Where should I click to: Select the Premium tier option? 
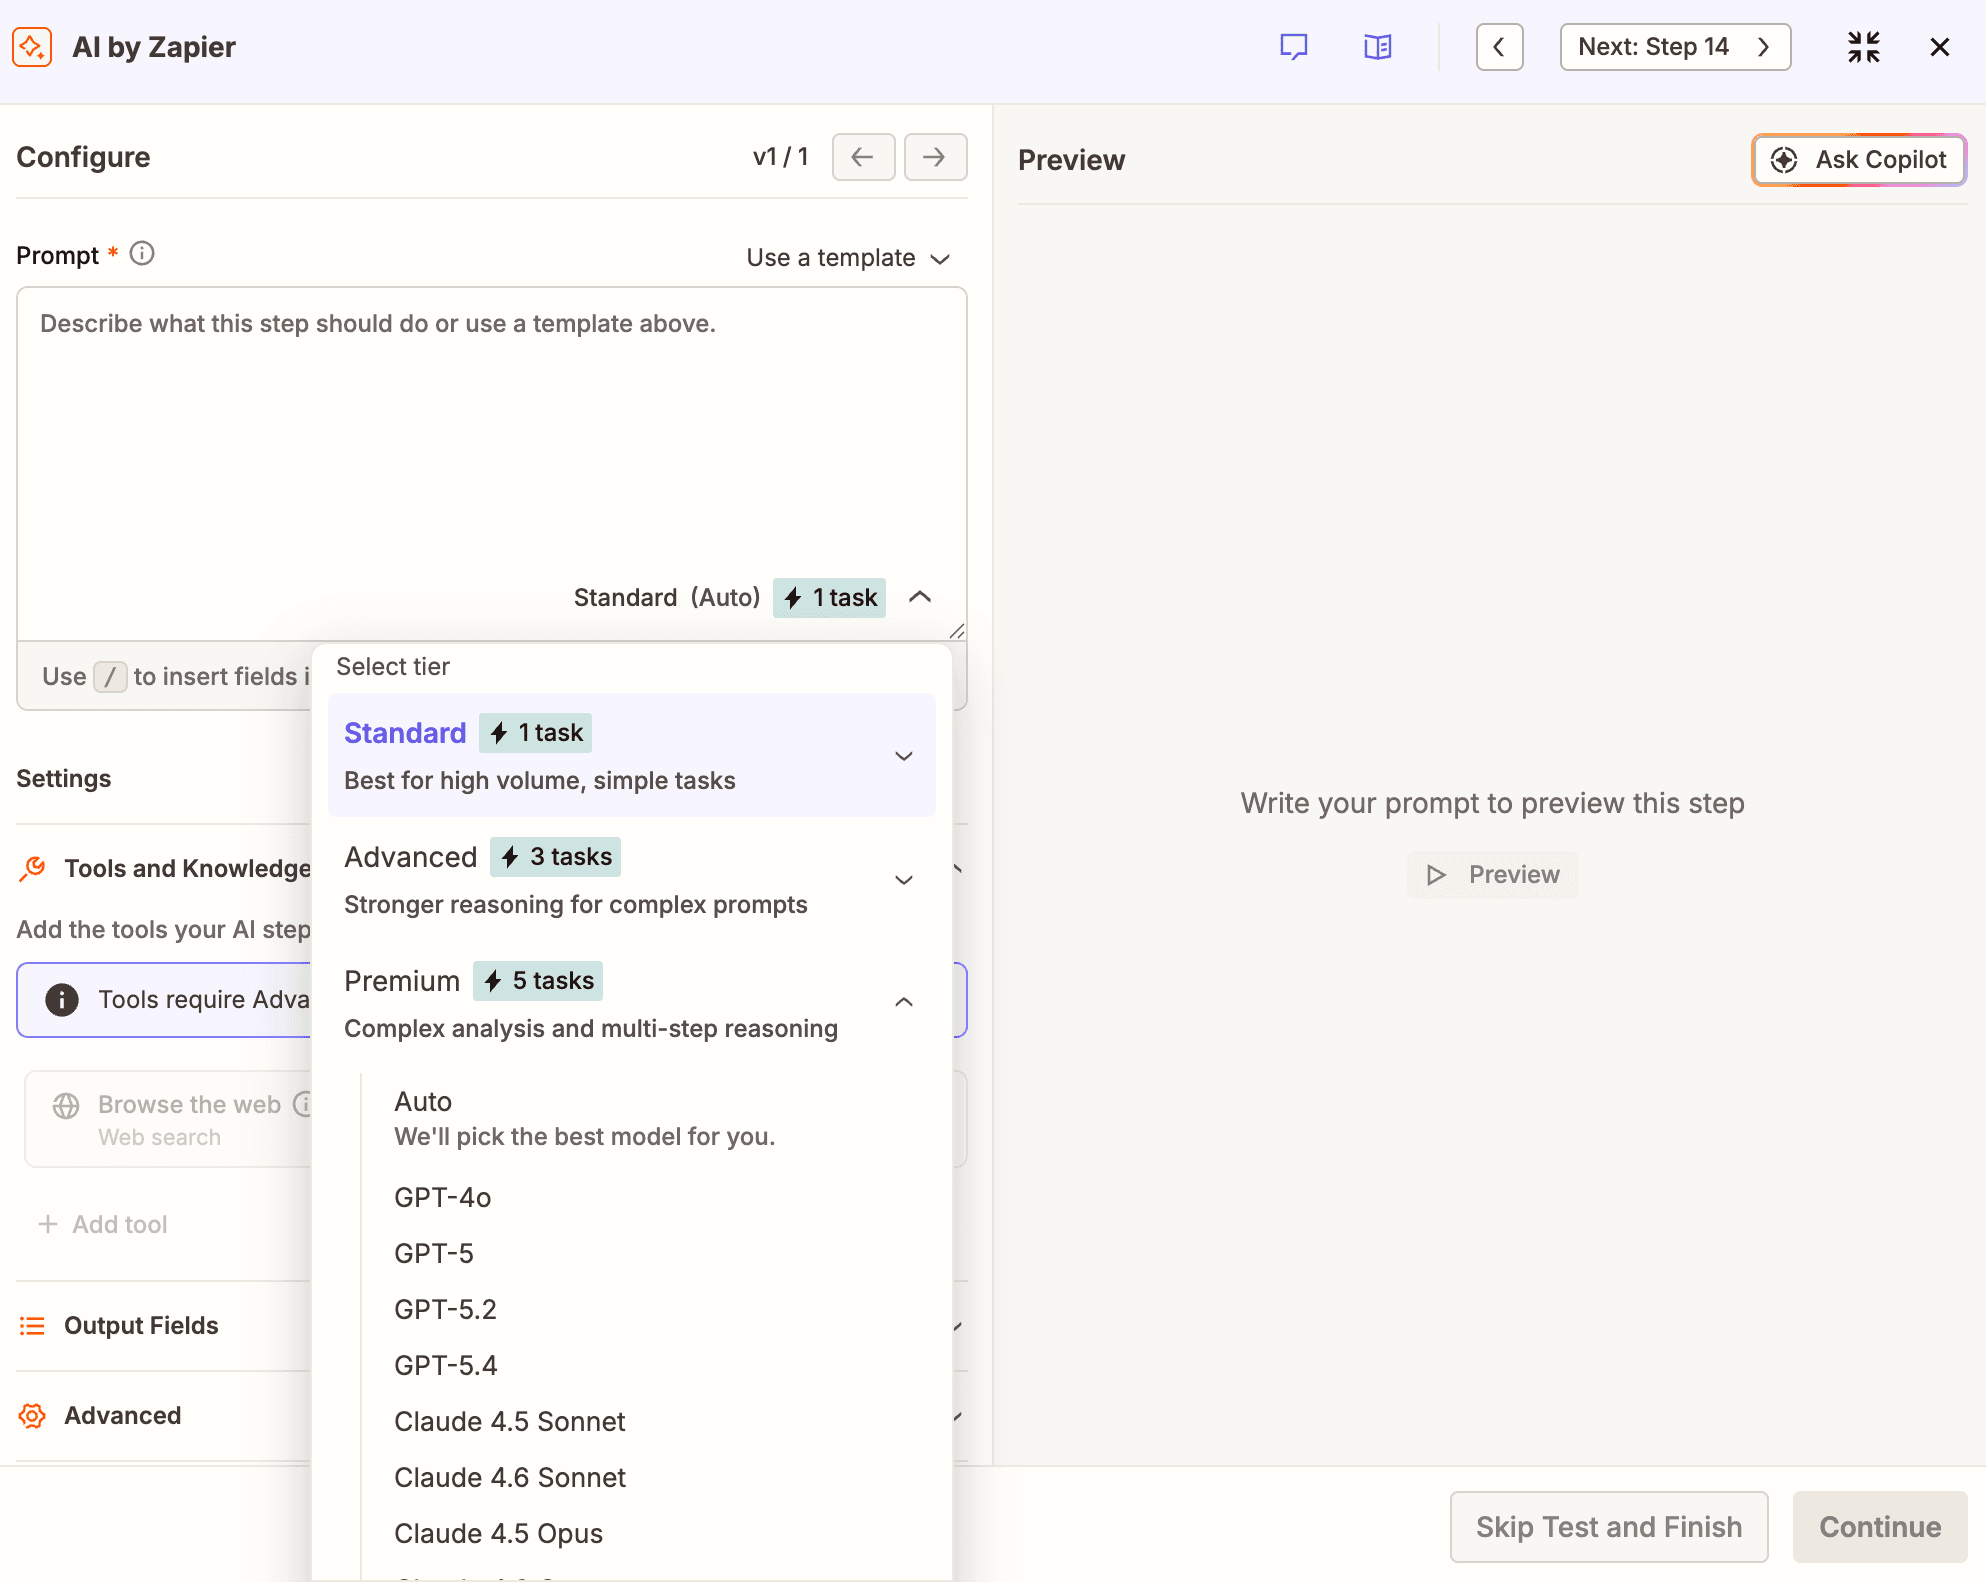(x=631, y=1003)
